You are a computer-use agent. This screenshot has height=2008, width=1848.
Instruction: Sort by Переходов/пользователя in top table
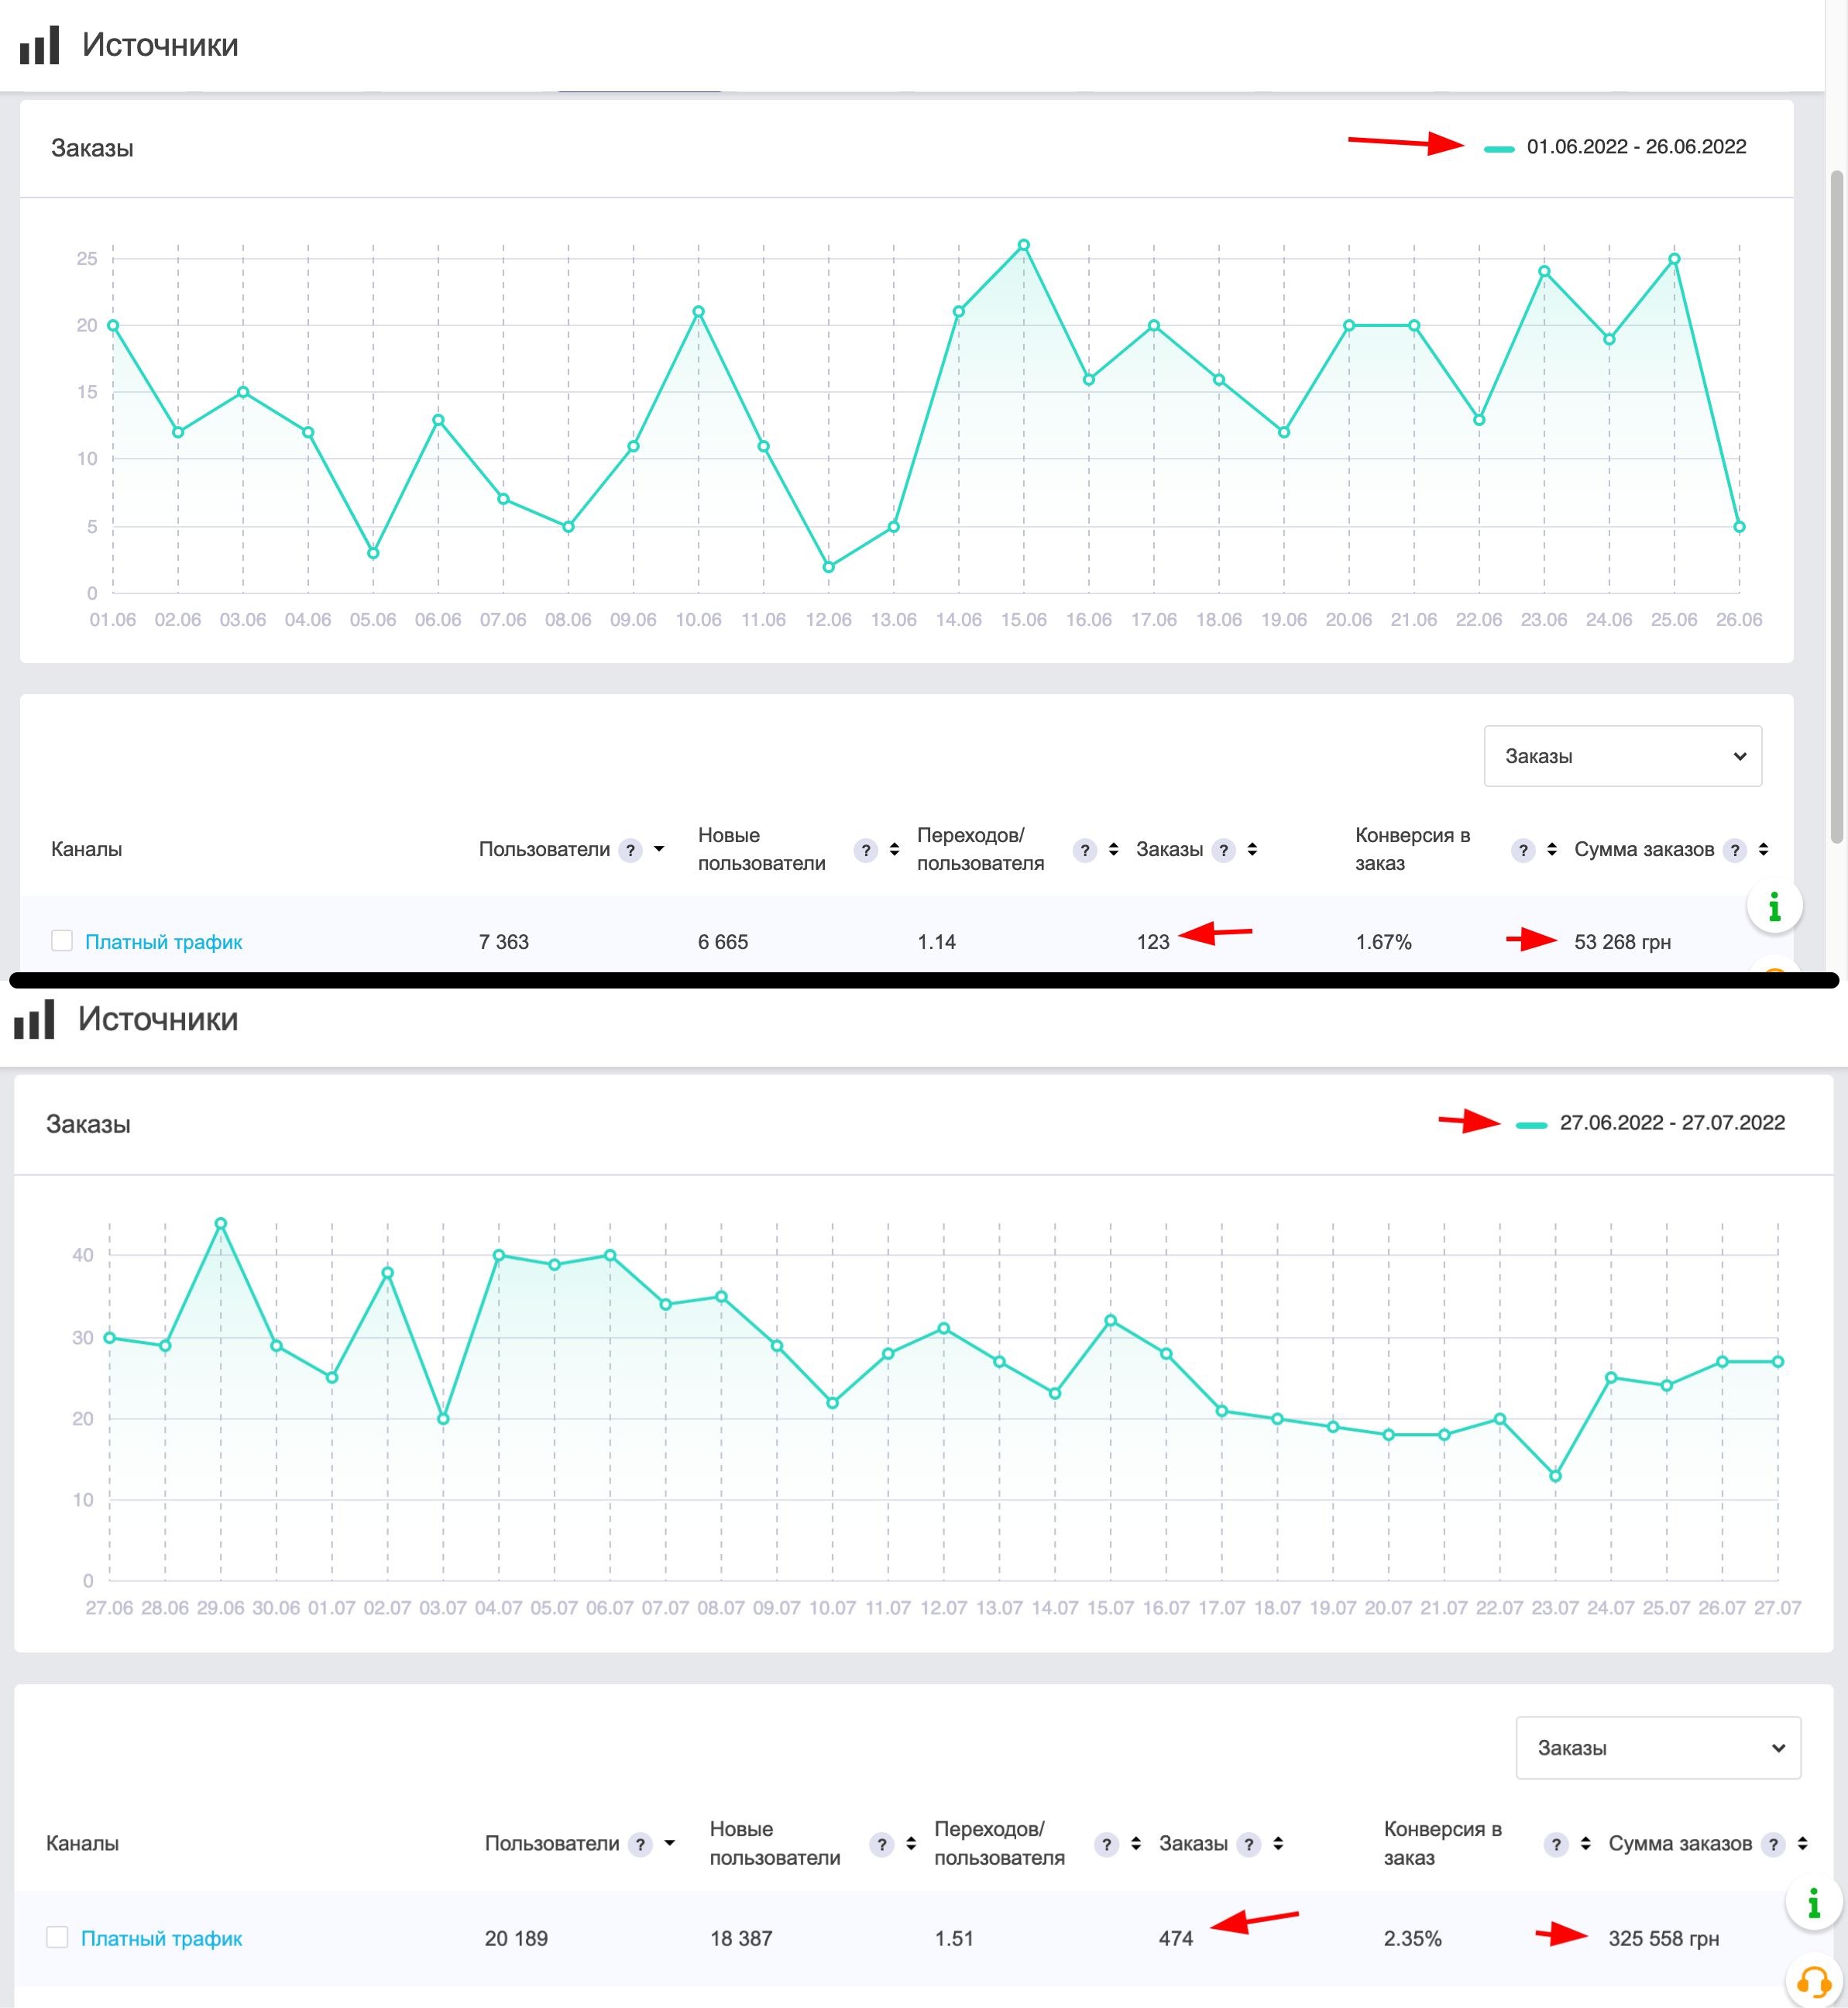(1113, 850)
